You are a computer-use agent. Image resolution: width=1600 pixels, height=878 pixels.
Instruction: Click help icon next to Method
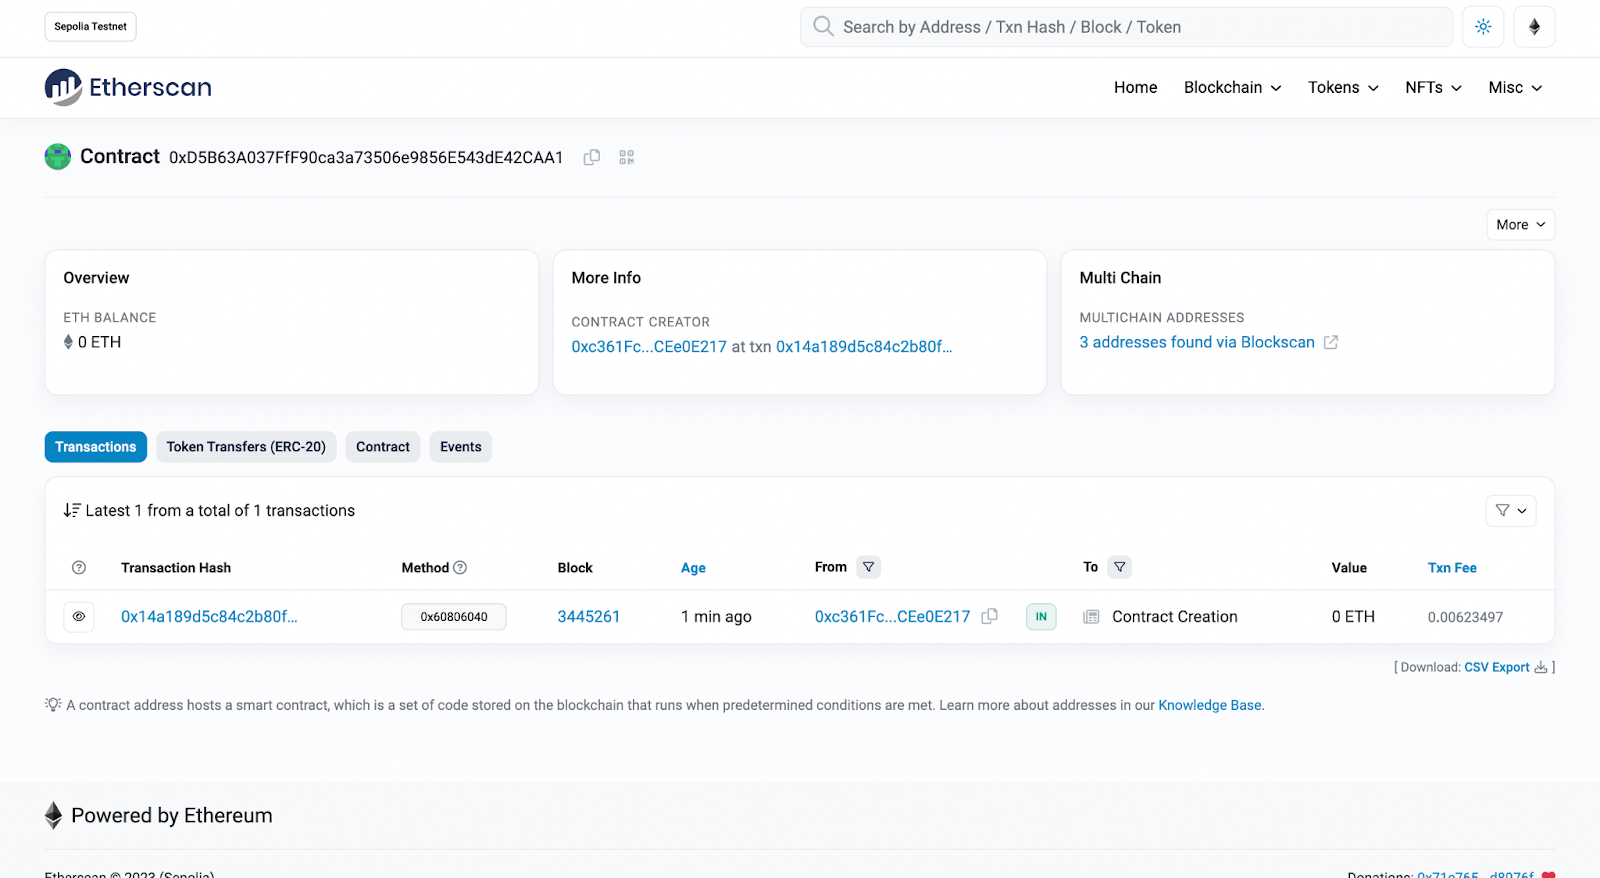coord(460,568)
